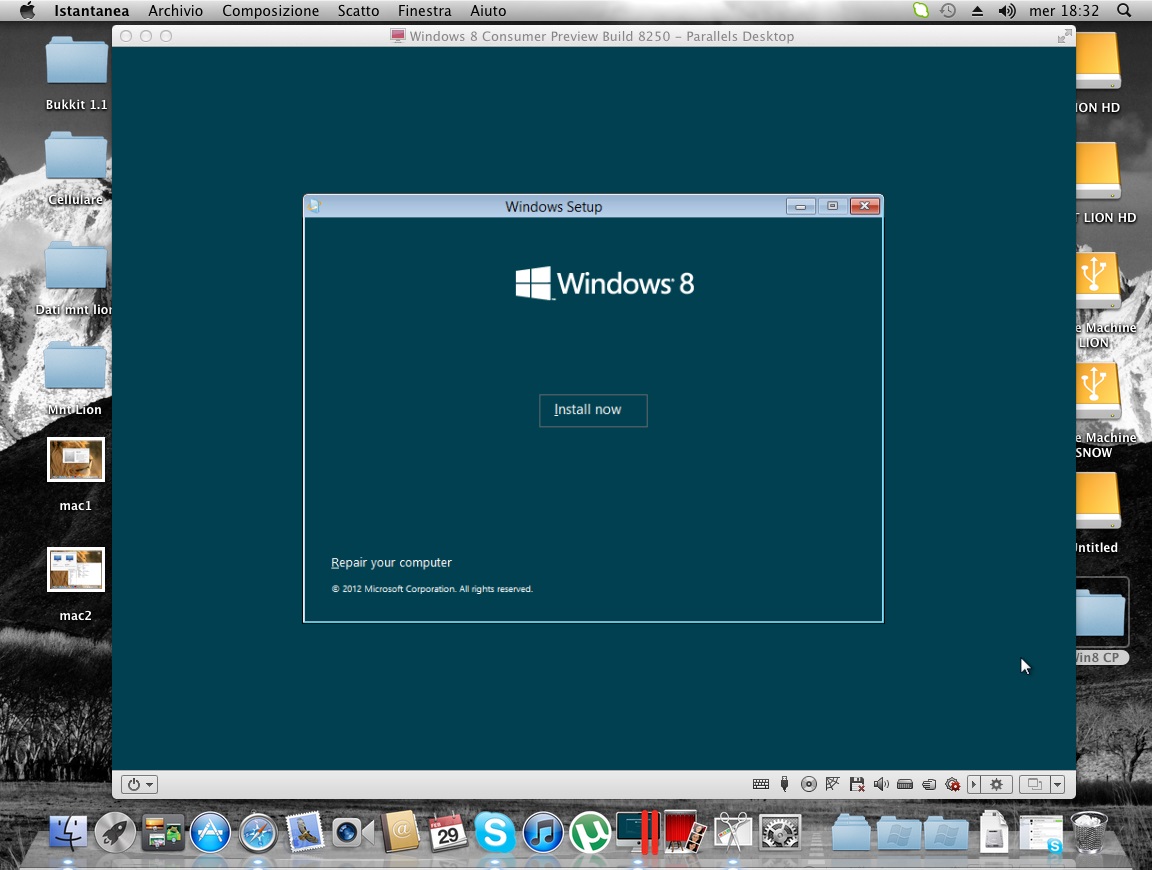Minimize the Windows Setup dialog
This screenshot has width=1152, height=870.
(x=800, y=206)
